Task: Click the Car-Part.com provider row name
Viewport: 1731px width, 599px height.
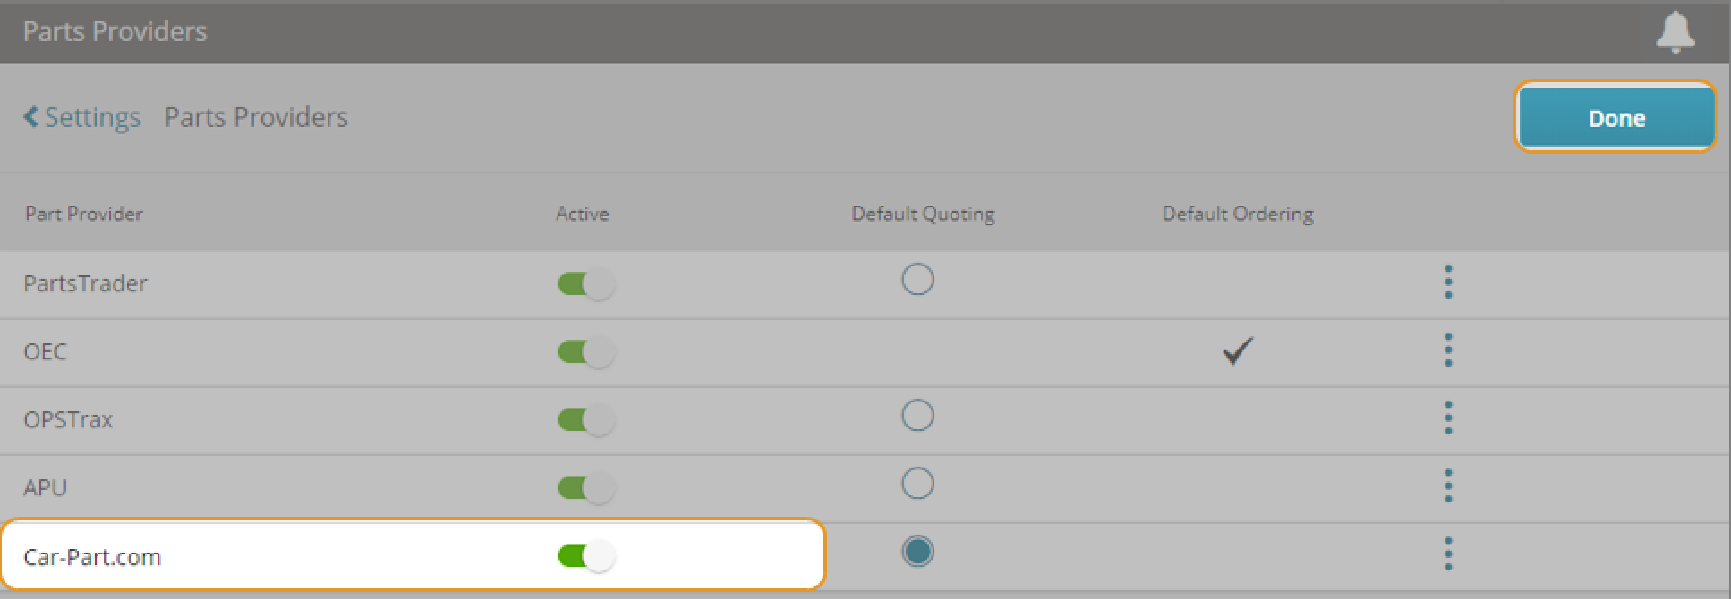Action: click(92, 557)
